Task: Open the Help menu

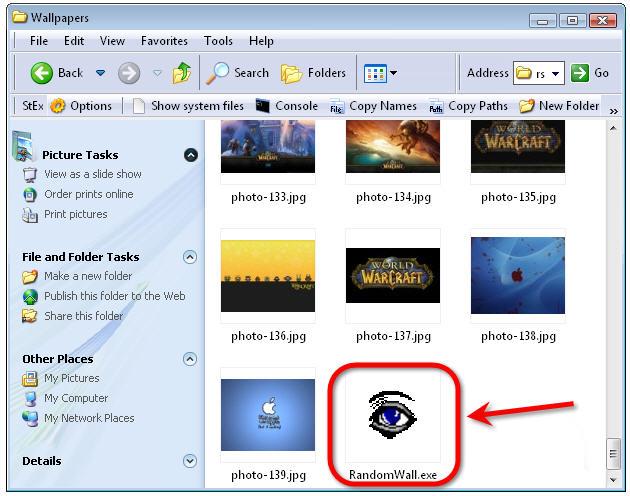Action: tap(261, 41)
